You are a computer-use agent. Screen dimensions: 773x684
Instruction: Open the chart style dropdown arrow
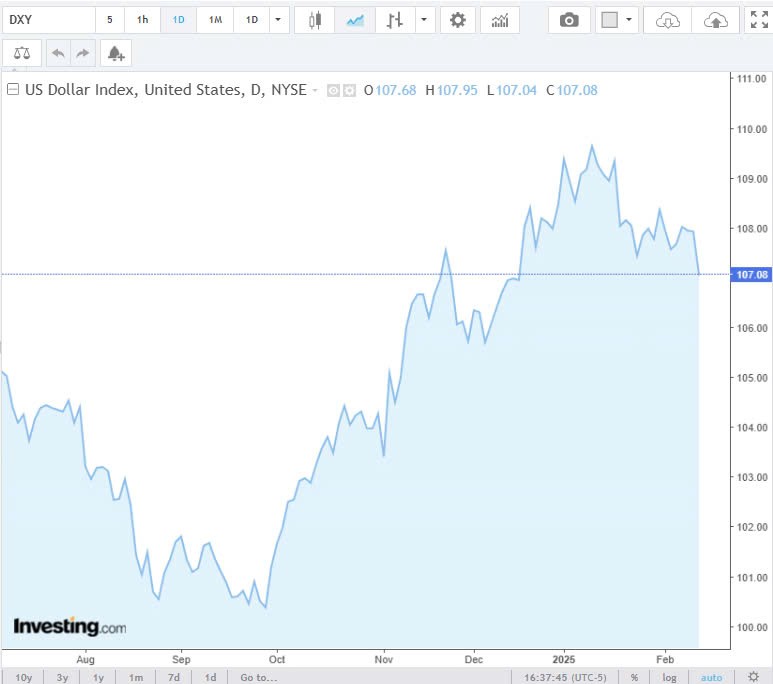point(424,20)
